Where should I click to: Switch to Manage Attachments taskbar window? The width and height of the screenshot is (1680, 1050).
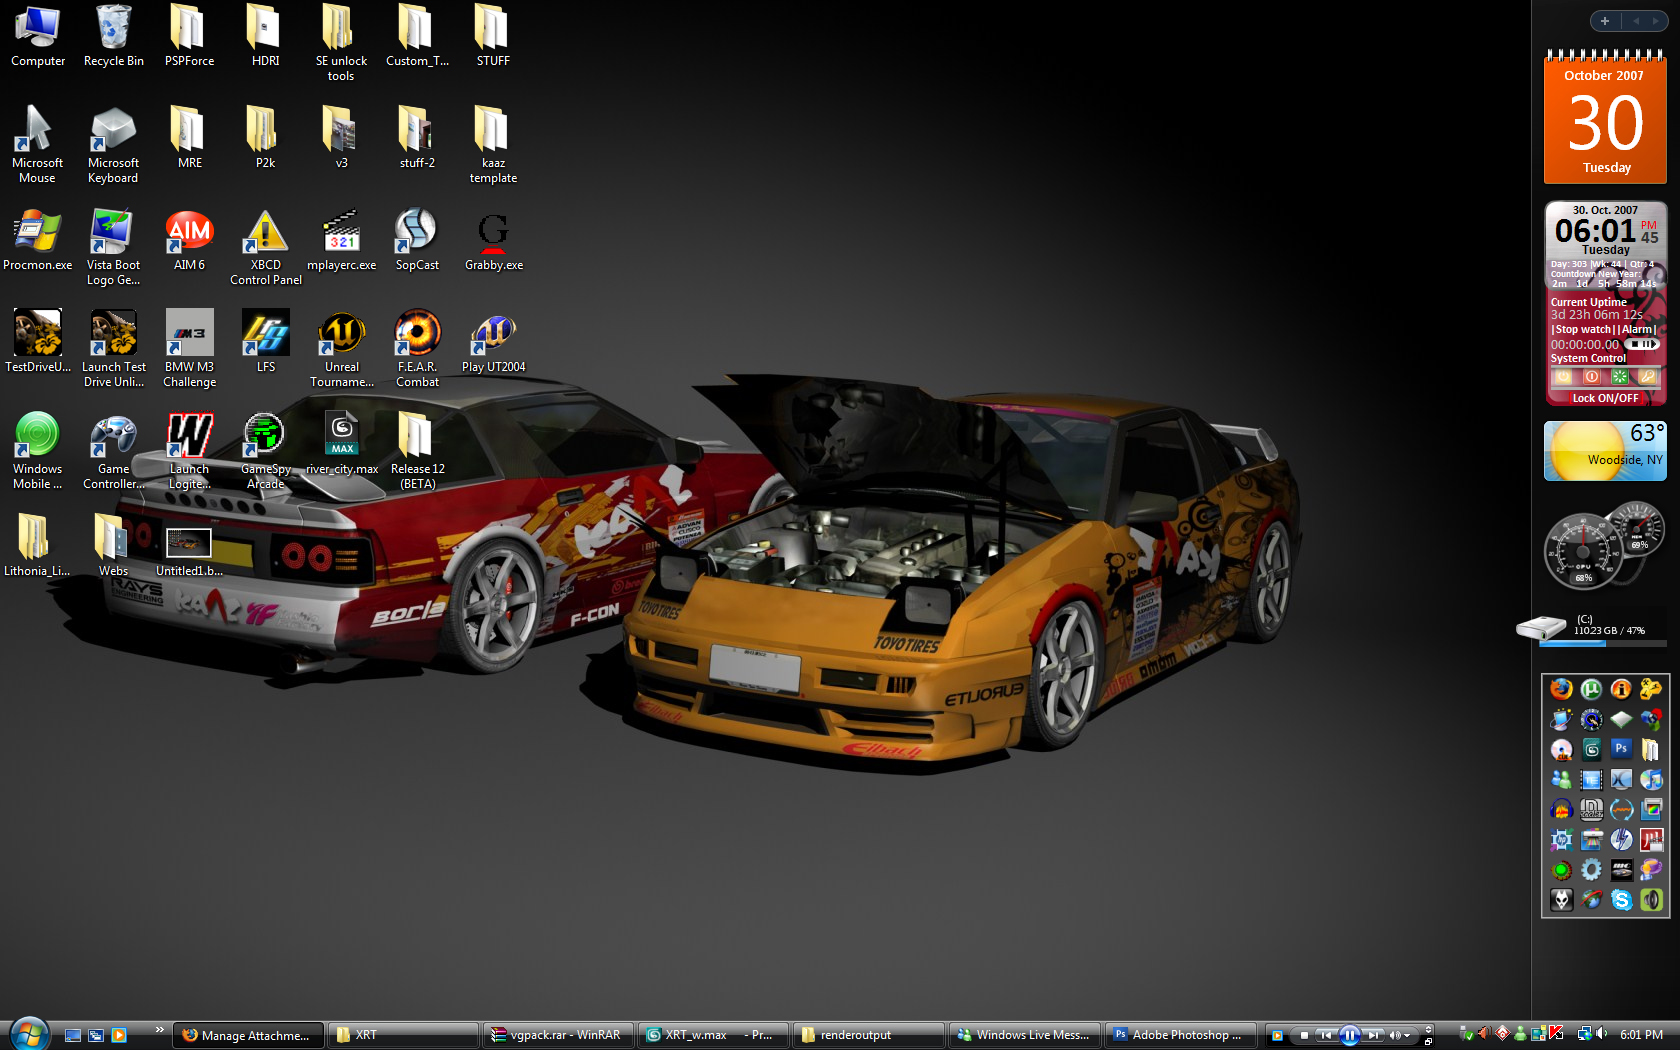(x=248, y=1035)
